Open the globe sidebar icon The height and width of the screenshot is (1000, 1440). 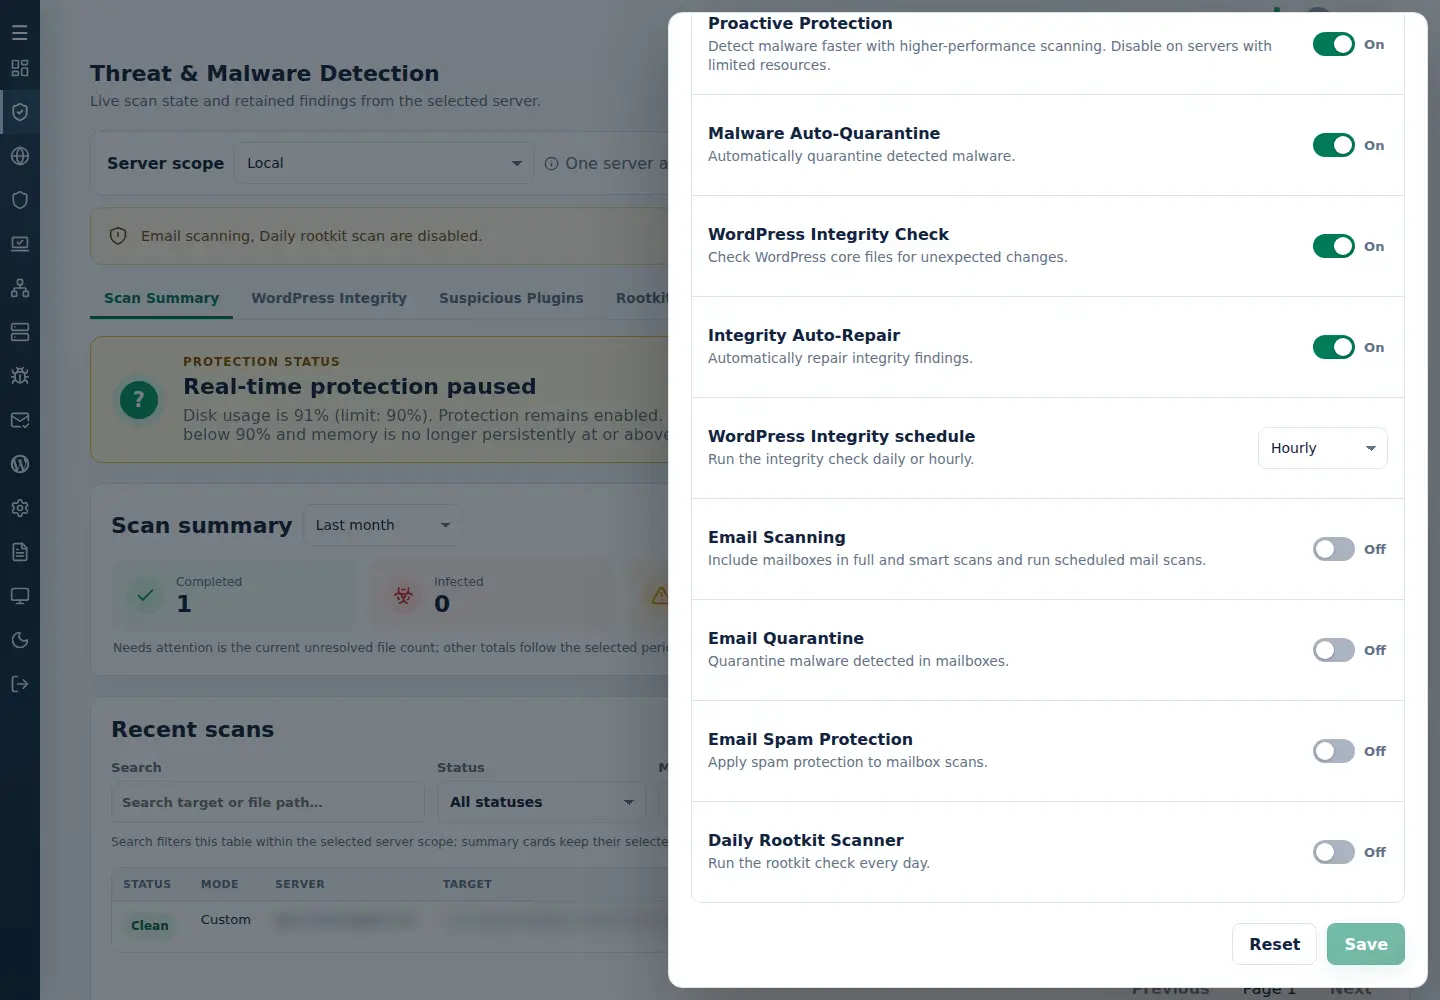pos(20,156)
